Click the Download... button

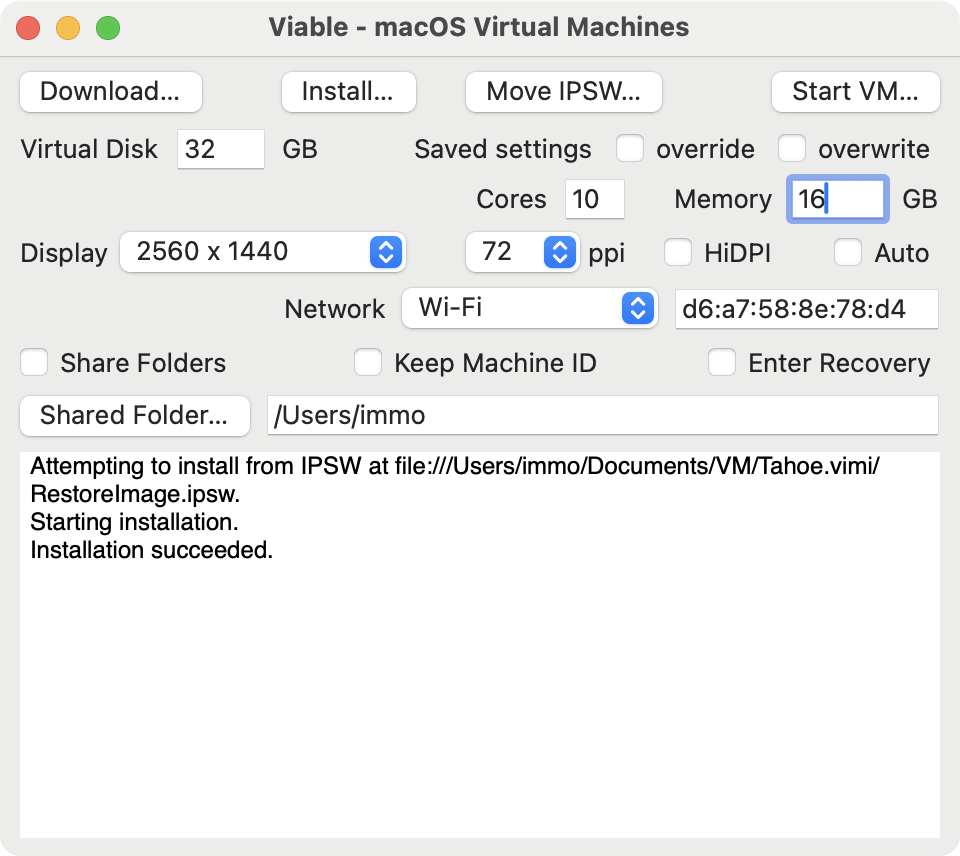pyautogui.click(x=111, y=92)
